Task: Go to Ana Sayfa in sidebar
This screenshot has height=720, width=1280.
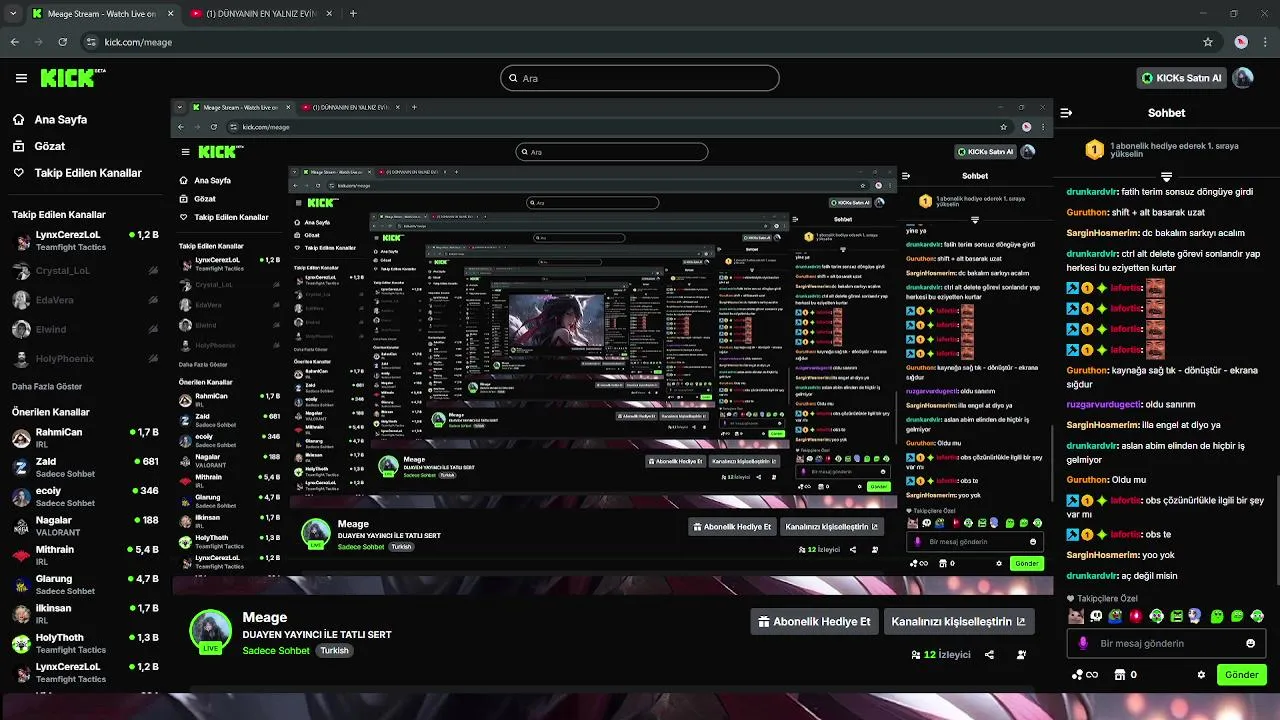Action: tap(61, 119)
